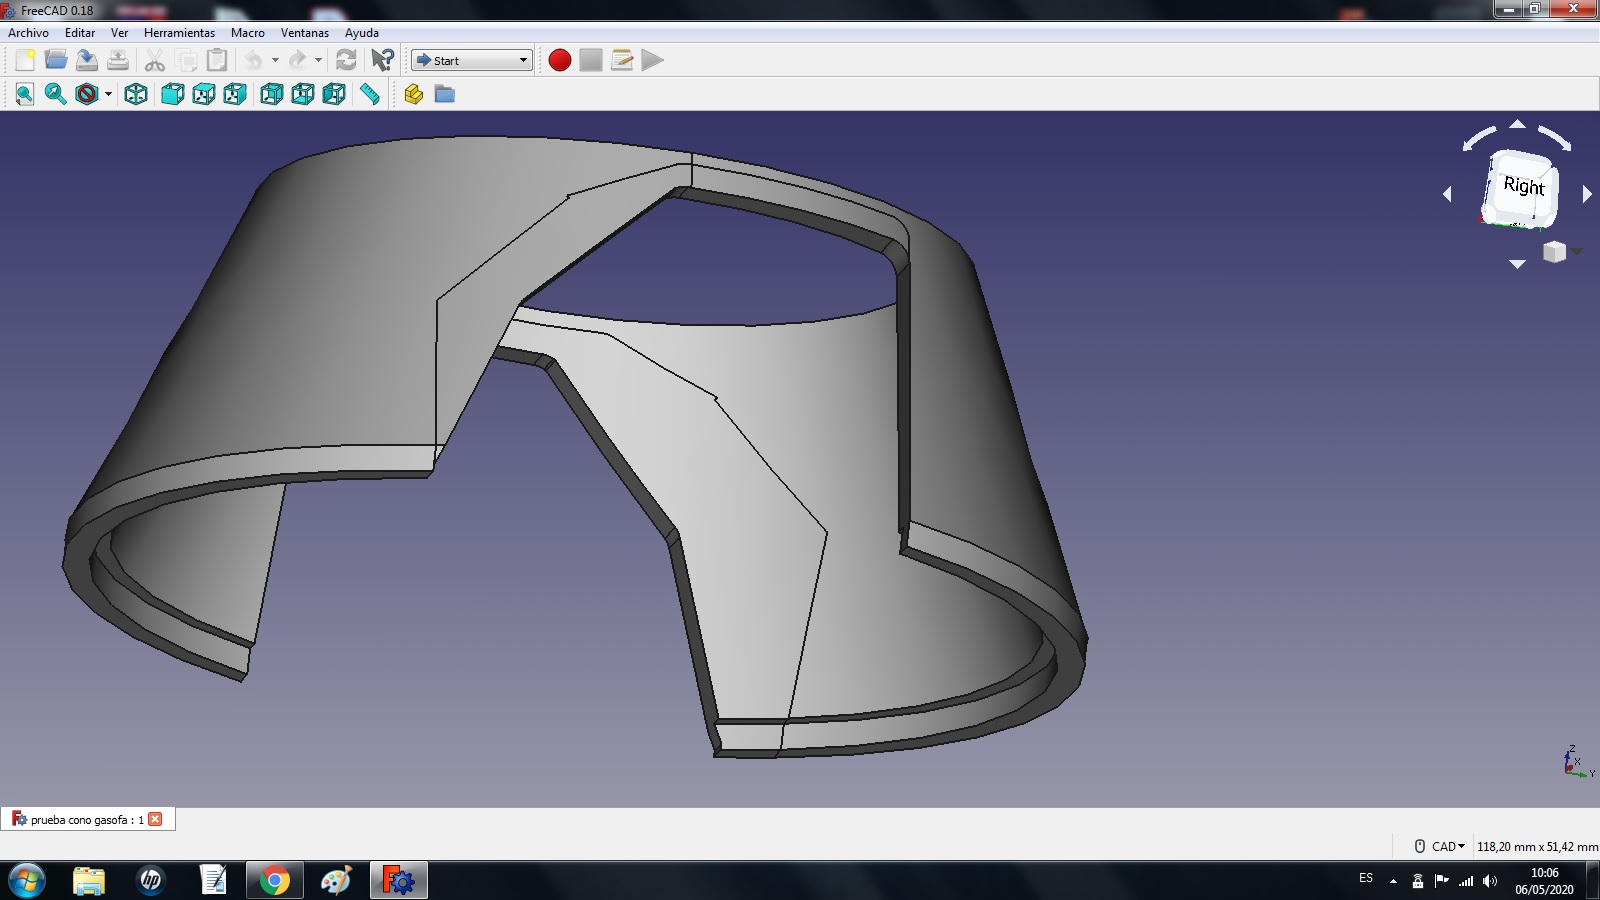
Task: Close the 'prueba cono gasofa' document tab
Action: (x=155, y=819)
